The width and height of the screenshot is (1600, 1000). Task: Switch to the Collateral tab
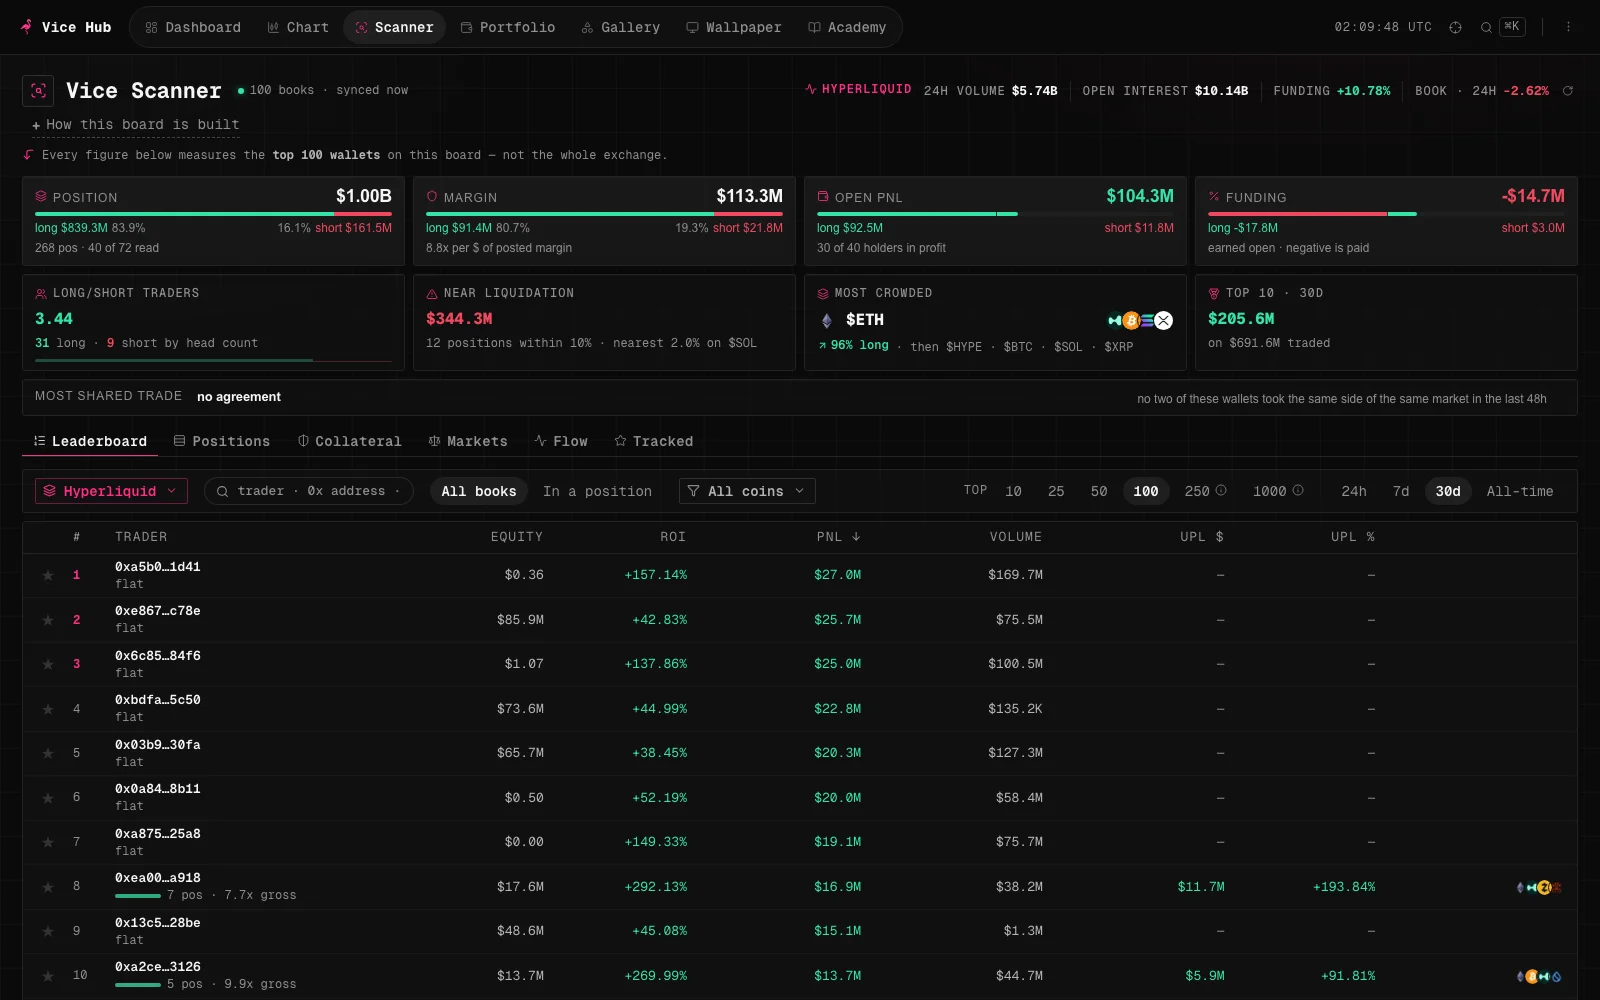click(349, 441)
